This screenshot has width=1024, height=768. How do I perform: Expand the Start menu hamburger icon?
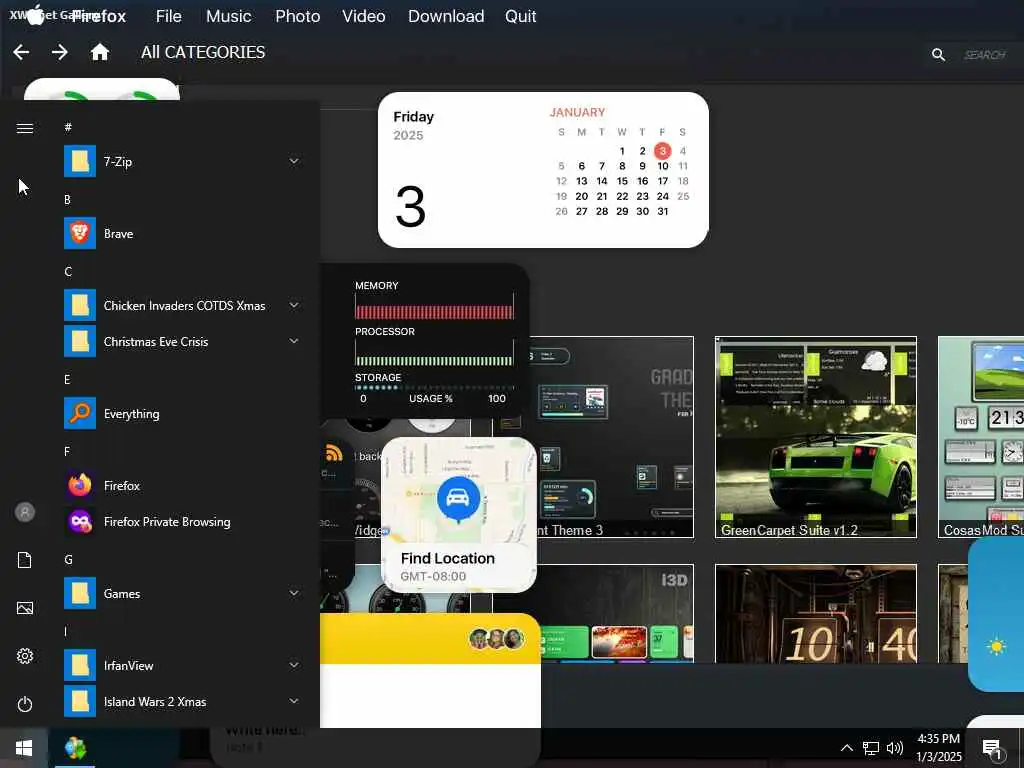(x=25, y=129)
